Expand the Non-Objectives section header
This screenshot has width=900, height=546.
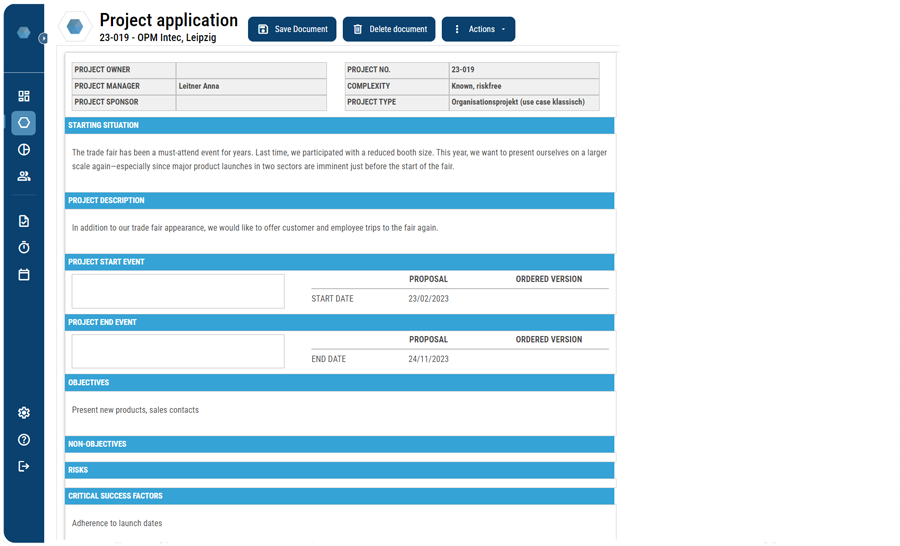pos(339,444)
